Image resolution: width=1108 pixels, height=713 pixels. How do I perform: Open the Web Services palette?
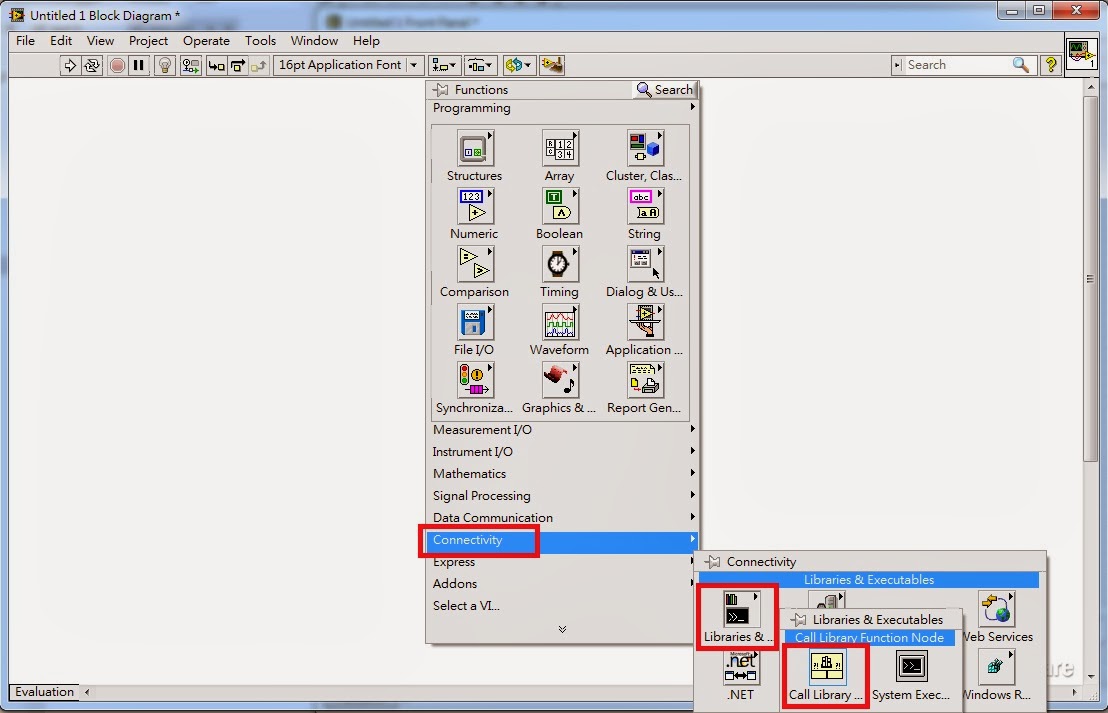tap(997, 608)
